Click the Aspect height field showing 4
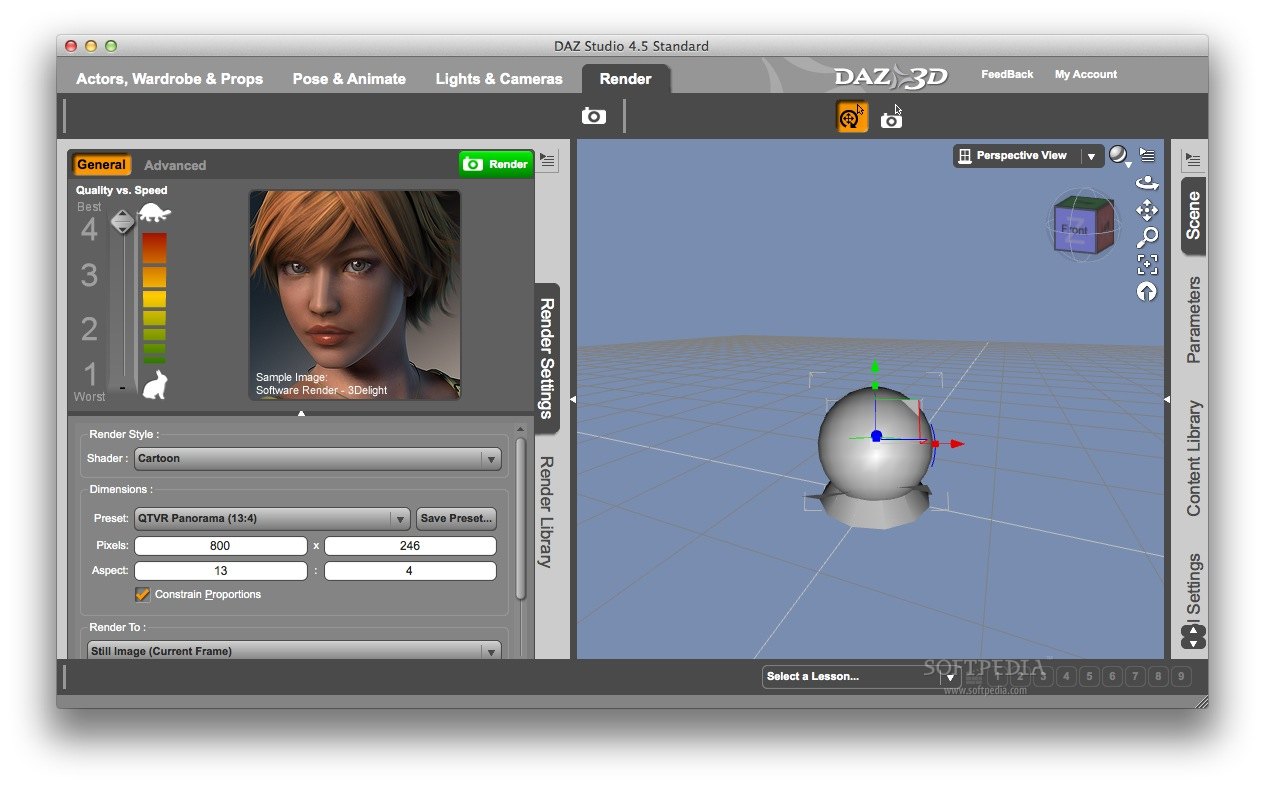Image resolution: width=1265 pixels, height=787 pixels. pyautogui.click(x=410, y=571)
